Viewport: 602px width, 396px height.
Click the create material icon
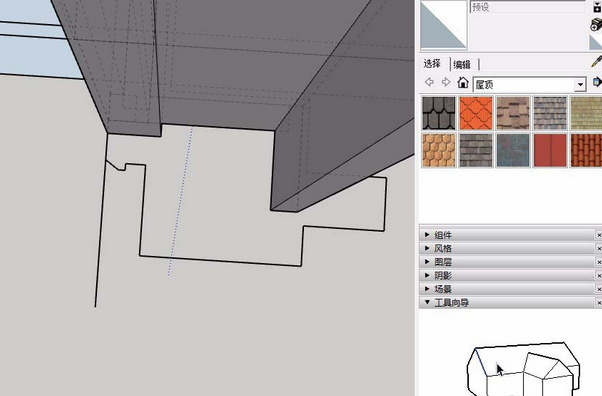(x=596, y=24)
